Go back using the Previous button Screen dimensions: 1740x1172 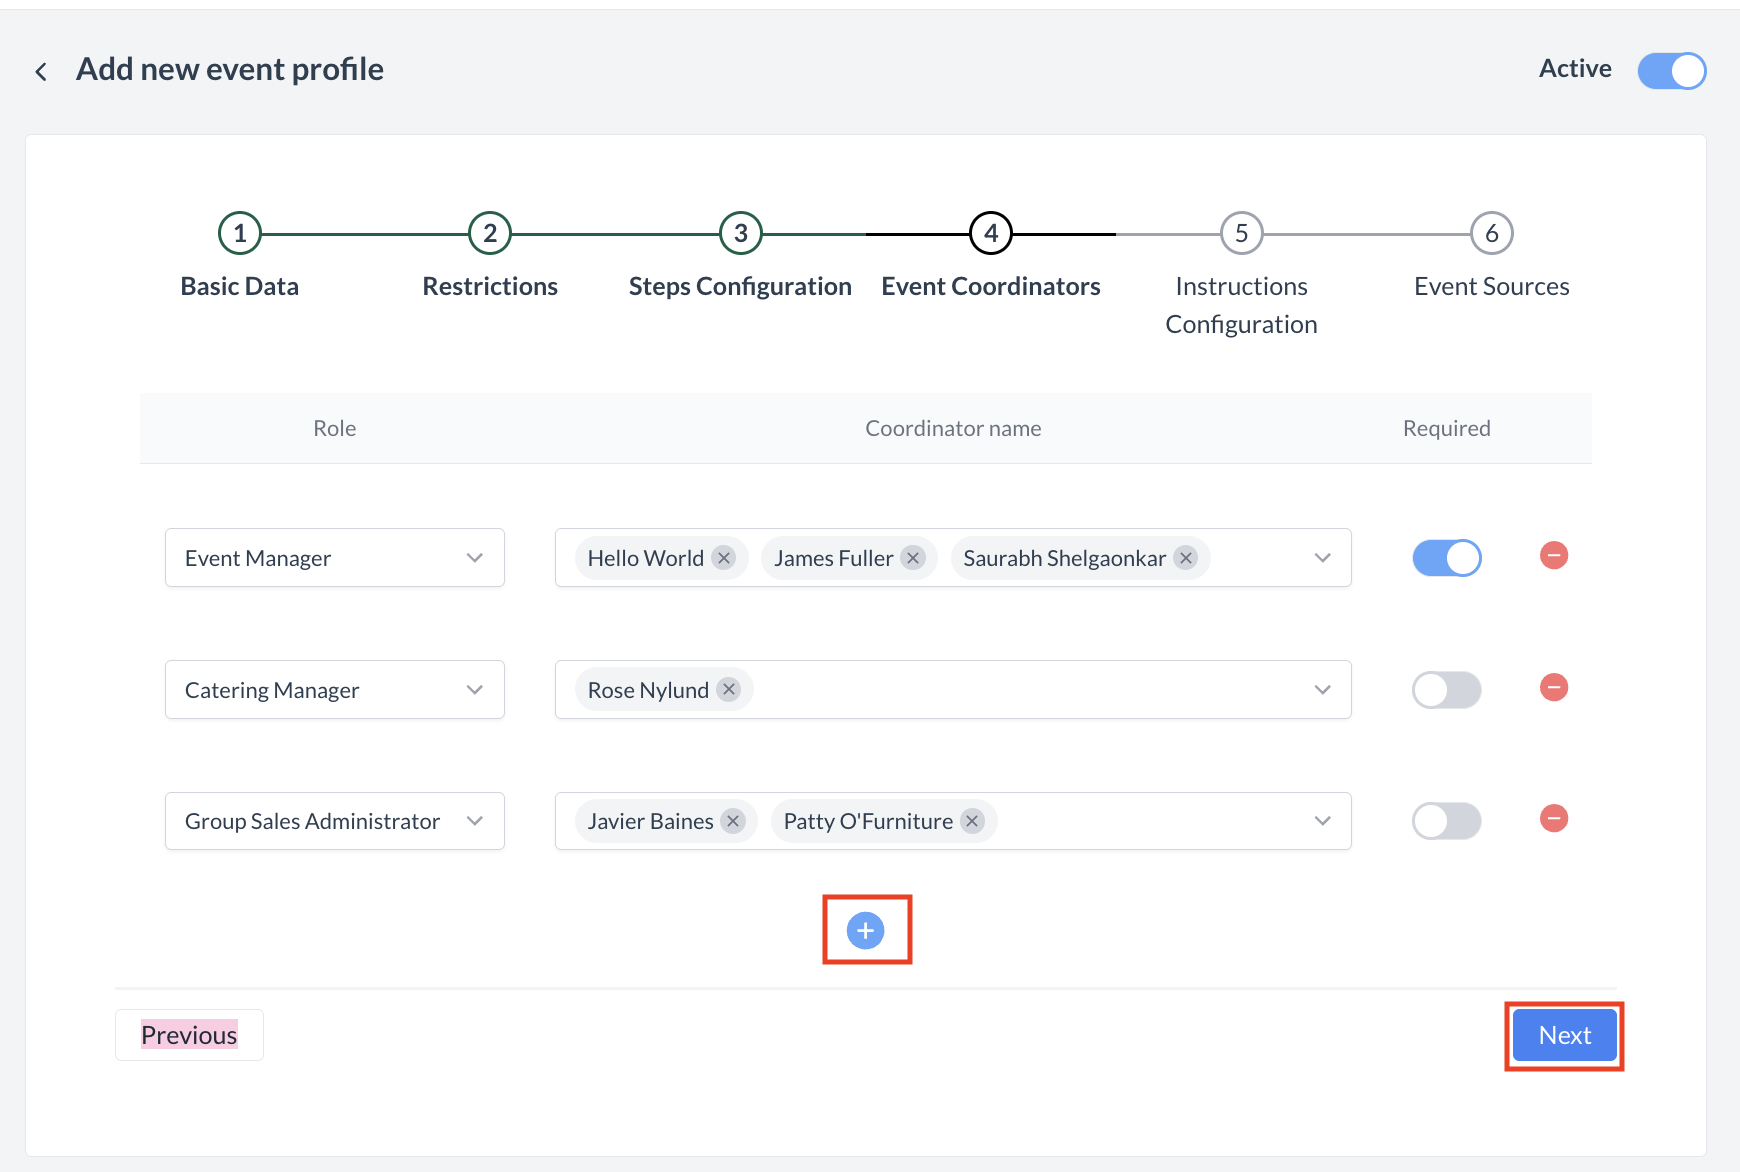(x=189, y=1035)
